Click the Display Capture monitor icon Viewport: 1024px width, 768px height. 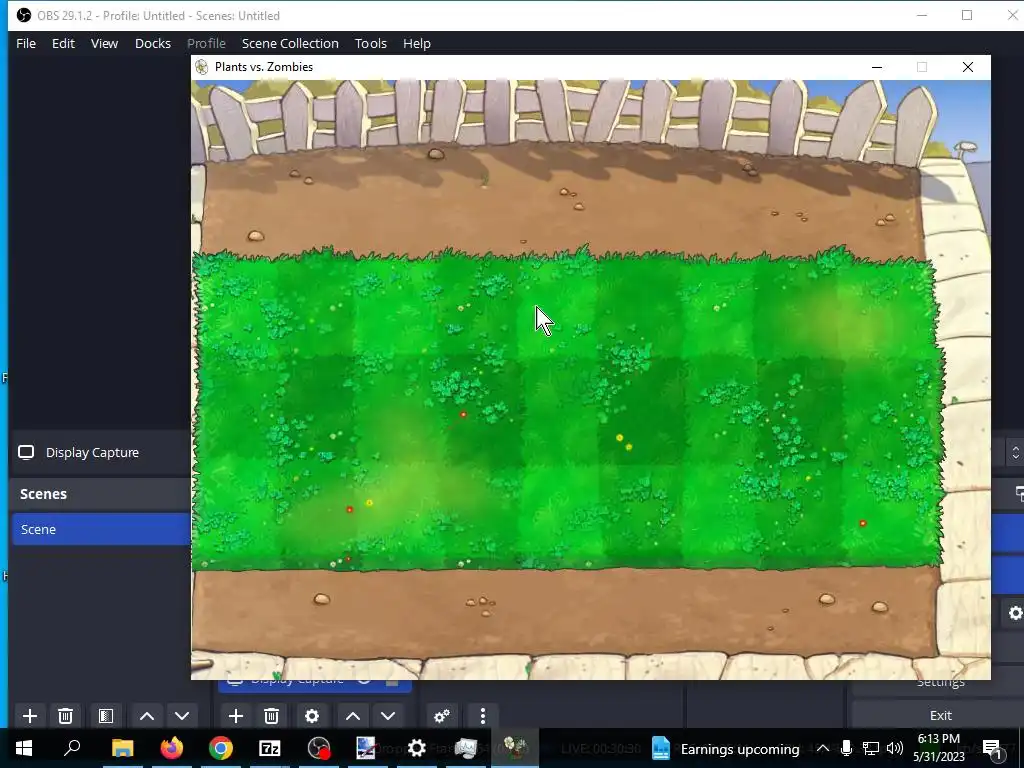pos(26,453)
